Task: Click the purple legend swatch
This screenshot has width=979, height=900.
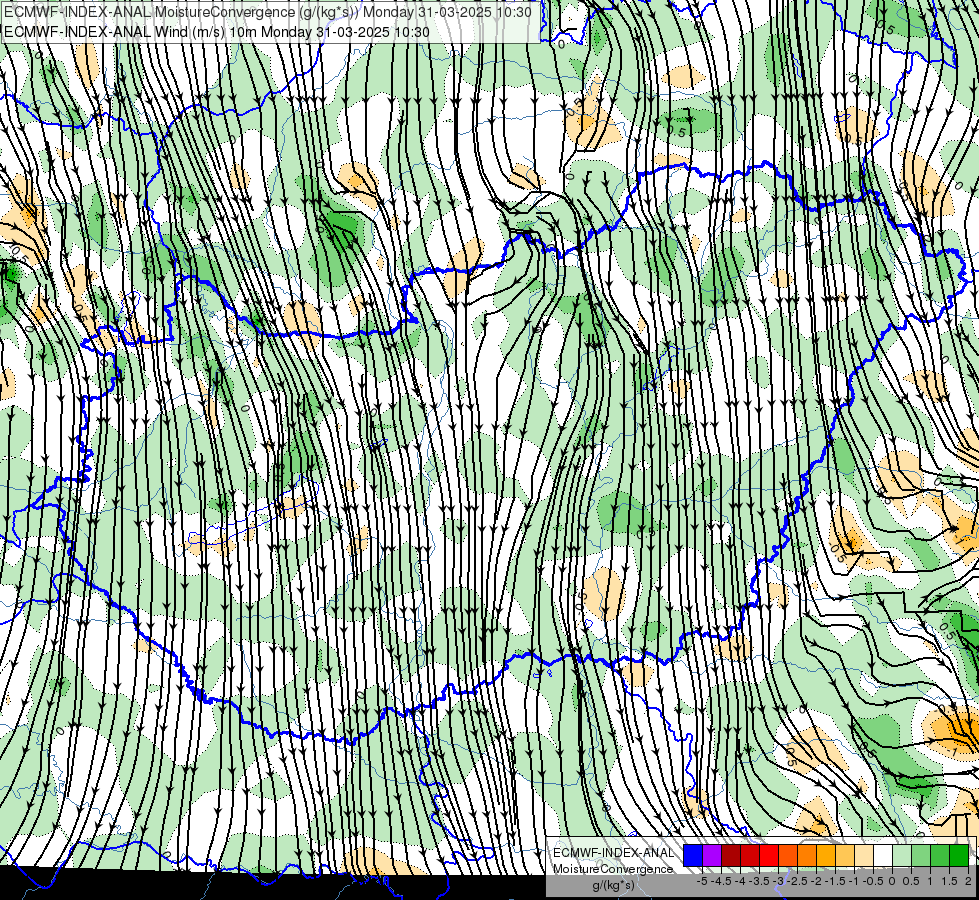Action: point(712,855)
